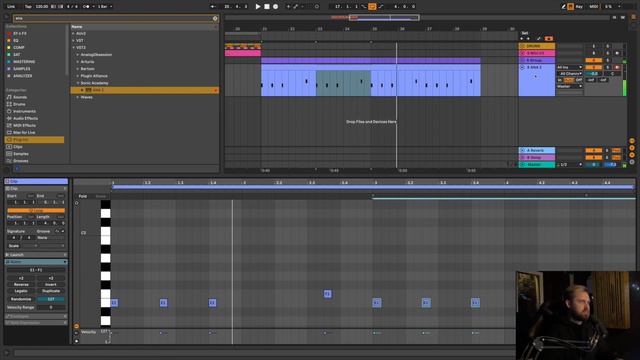Screen dimensions: 640x360
Task: Collapse the VST3 folder
Action: 73,47
